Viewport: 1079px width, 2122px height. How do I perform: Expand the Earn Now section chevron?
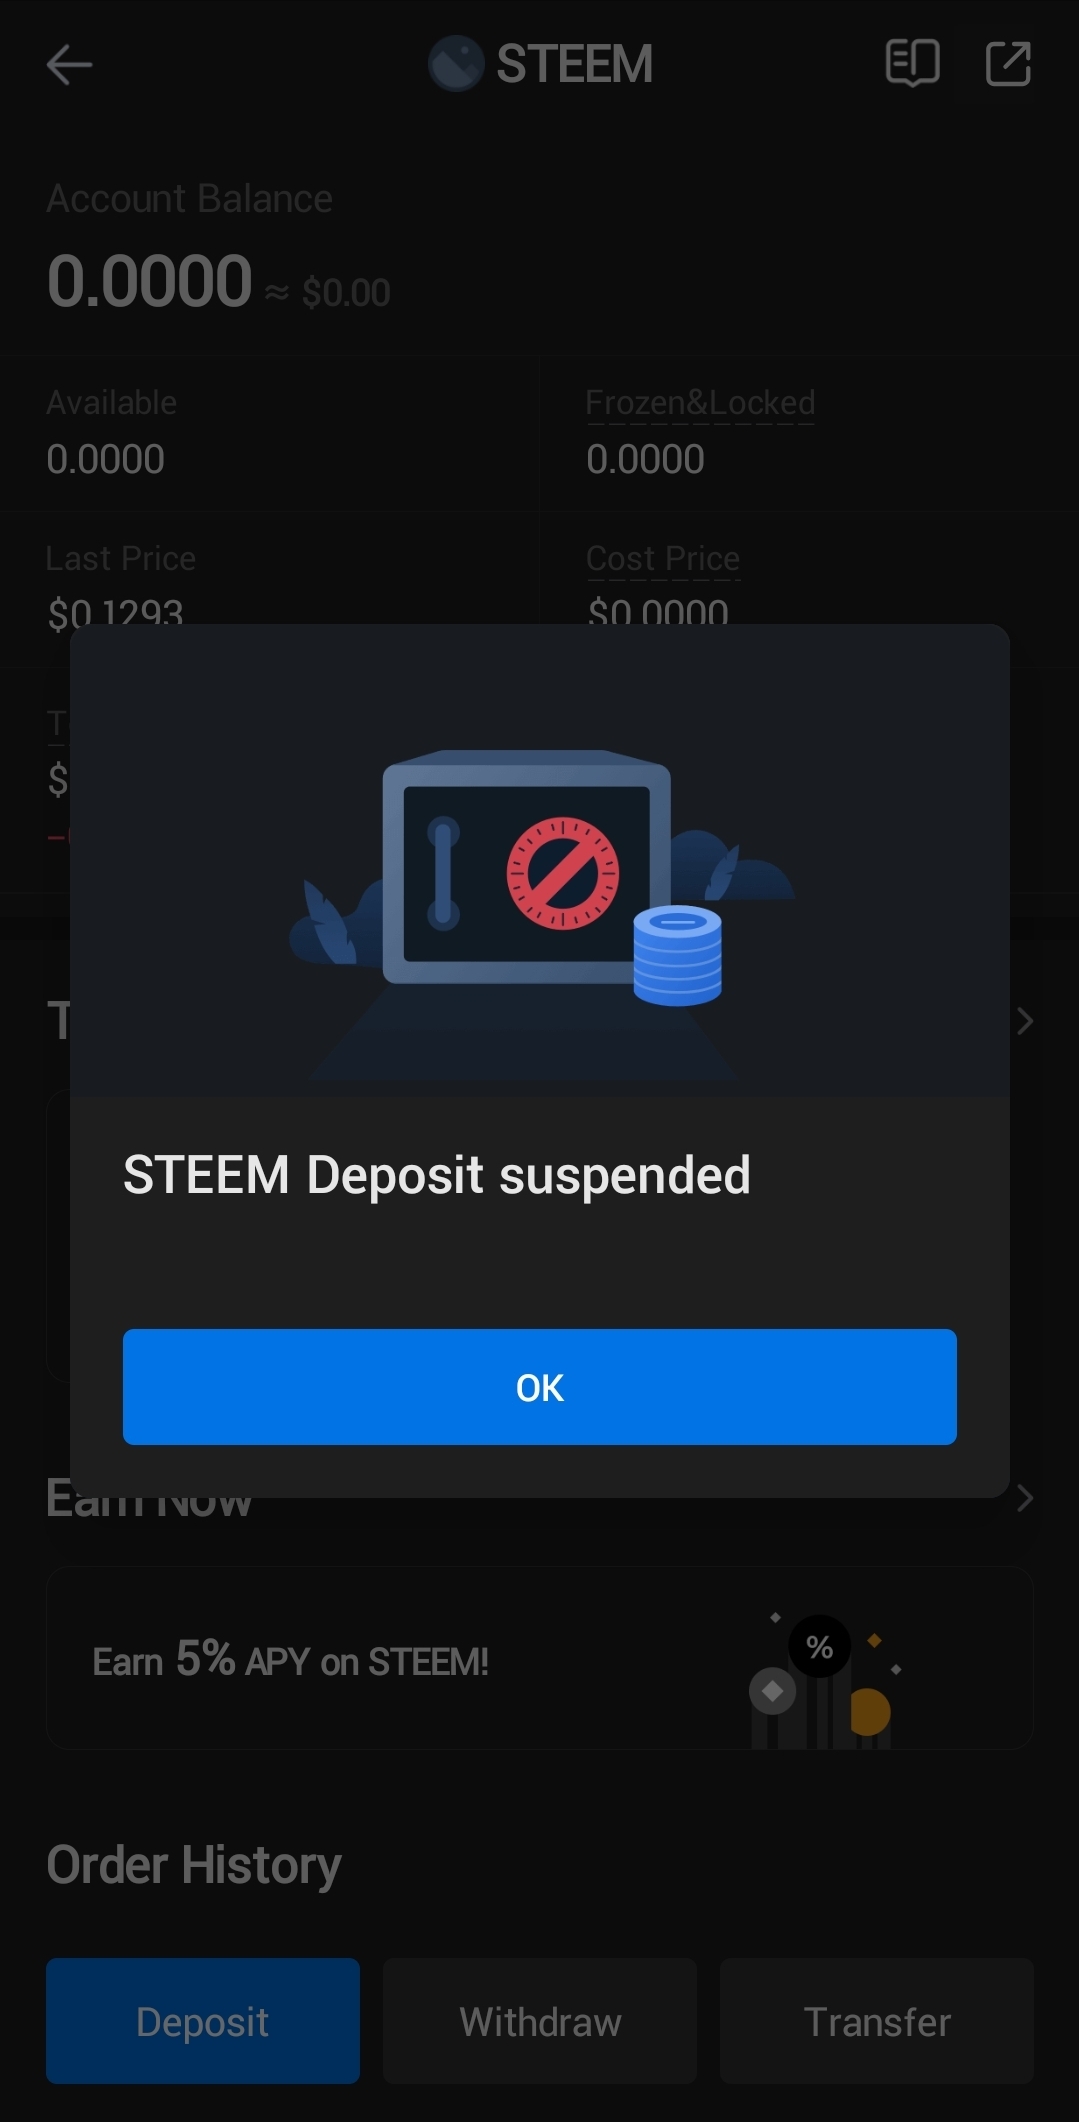pyautogui.click(x=1025, y=1498)
